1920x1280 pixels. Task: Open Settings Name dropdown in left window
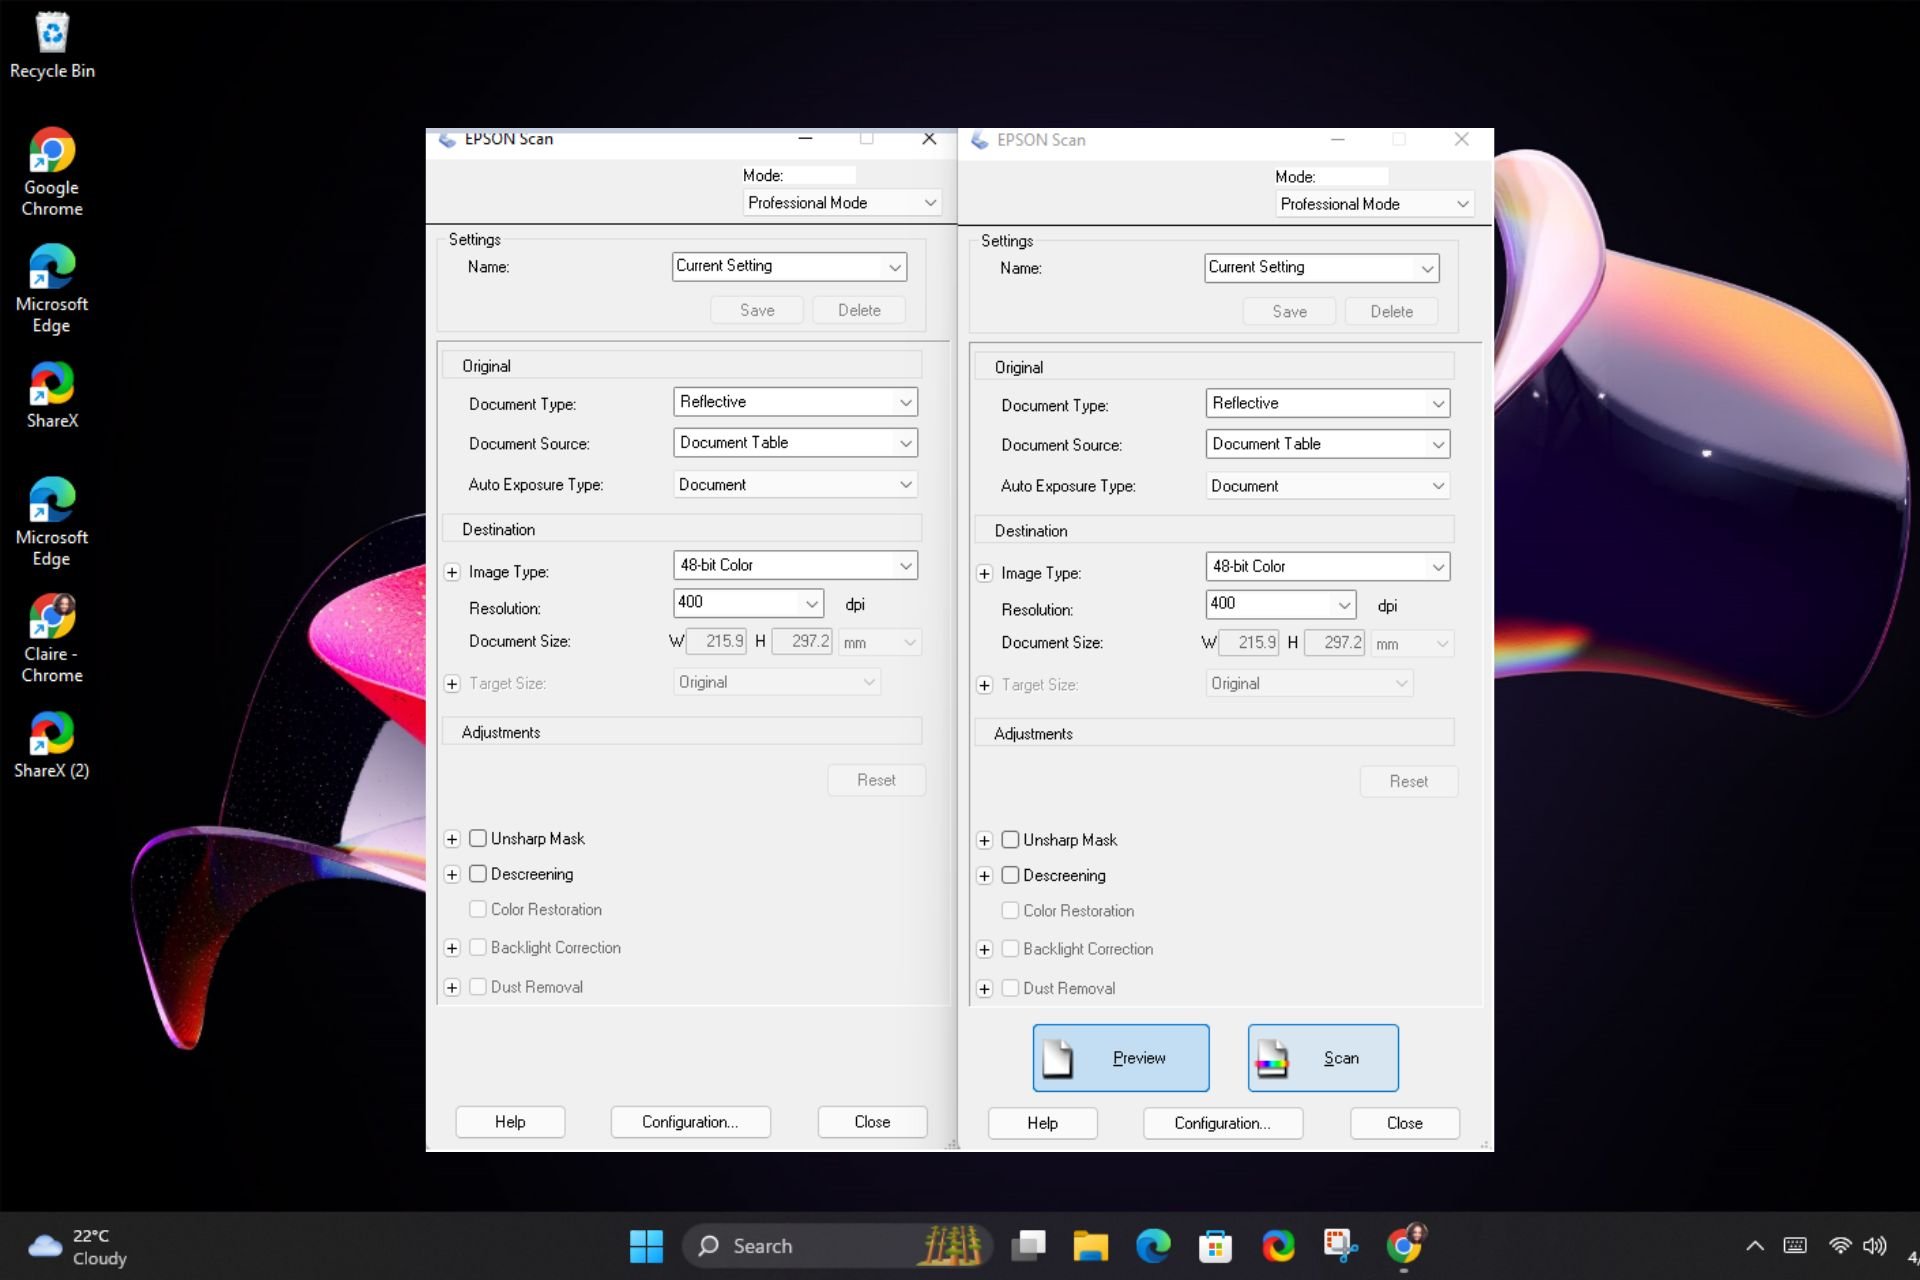tap(790, 266)
